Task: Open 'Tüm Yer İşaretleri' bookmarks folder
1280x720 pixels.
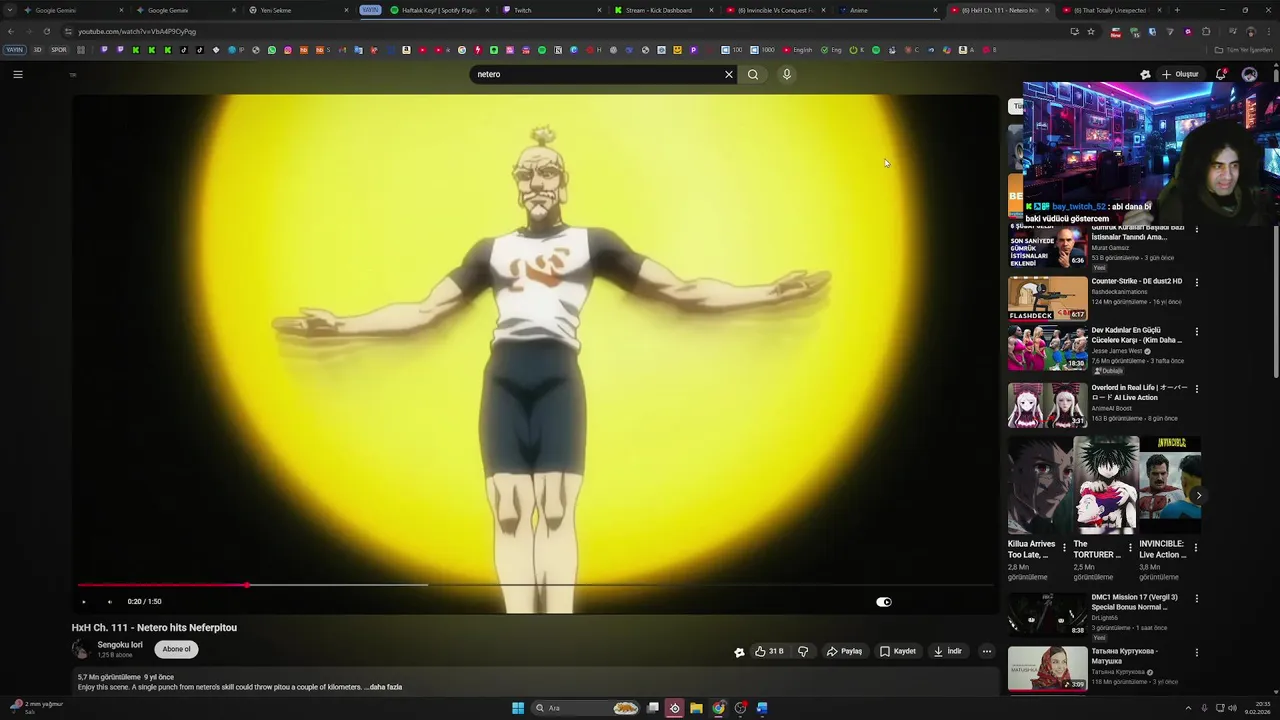Action: click(1243, 50)
